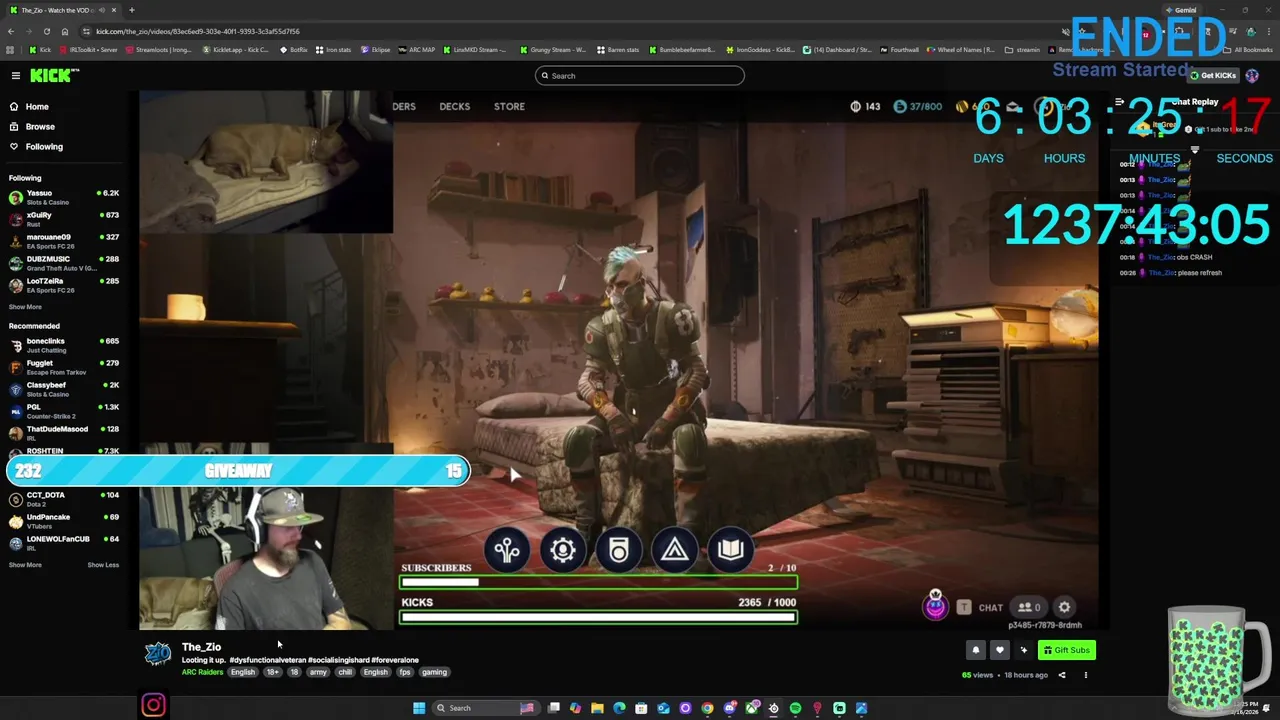Select the gaming stream tag
This screenshot has width=1280, height=720.
click(x=434, y=672)
